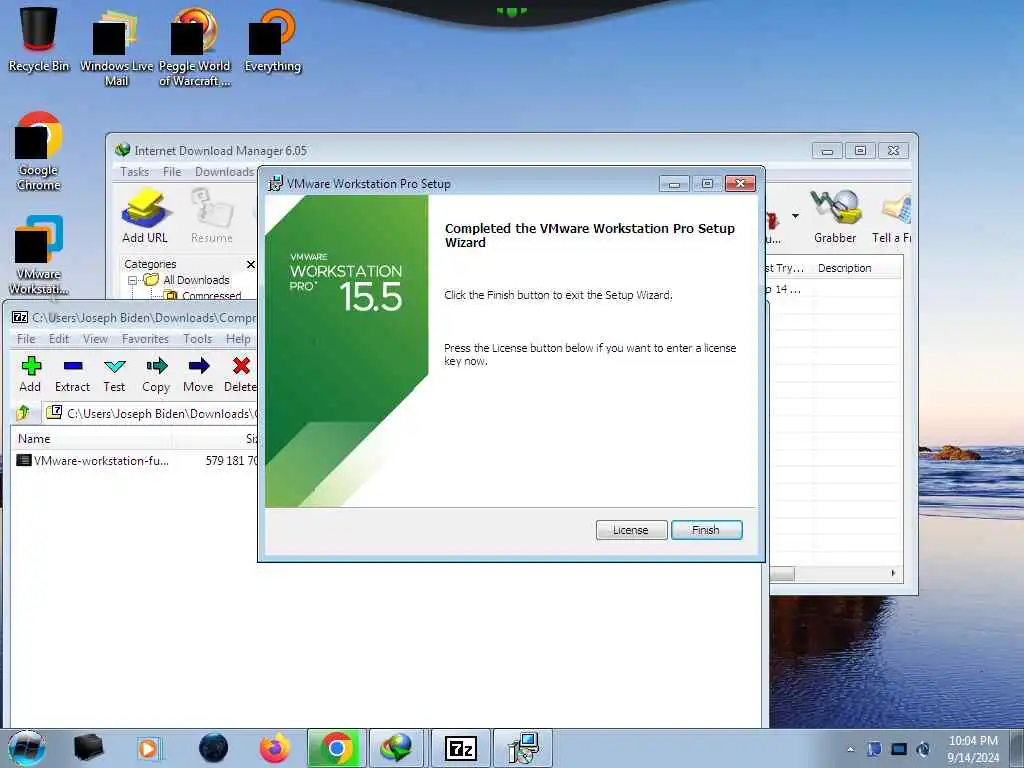Click the up-folder arrow in 7-Zip
This screenshot has width=1024, height=768.
click(23, 413)
